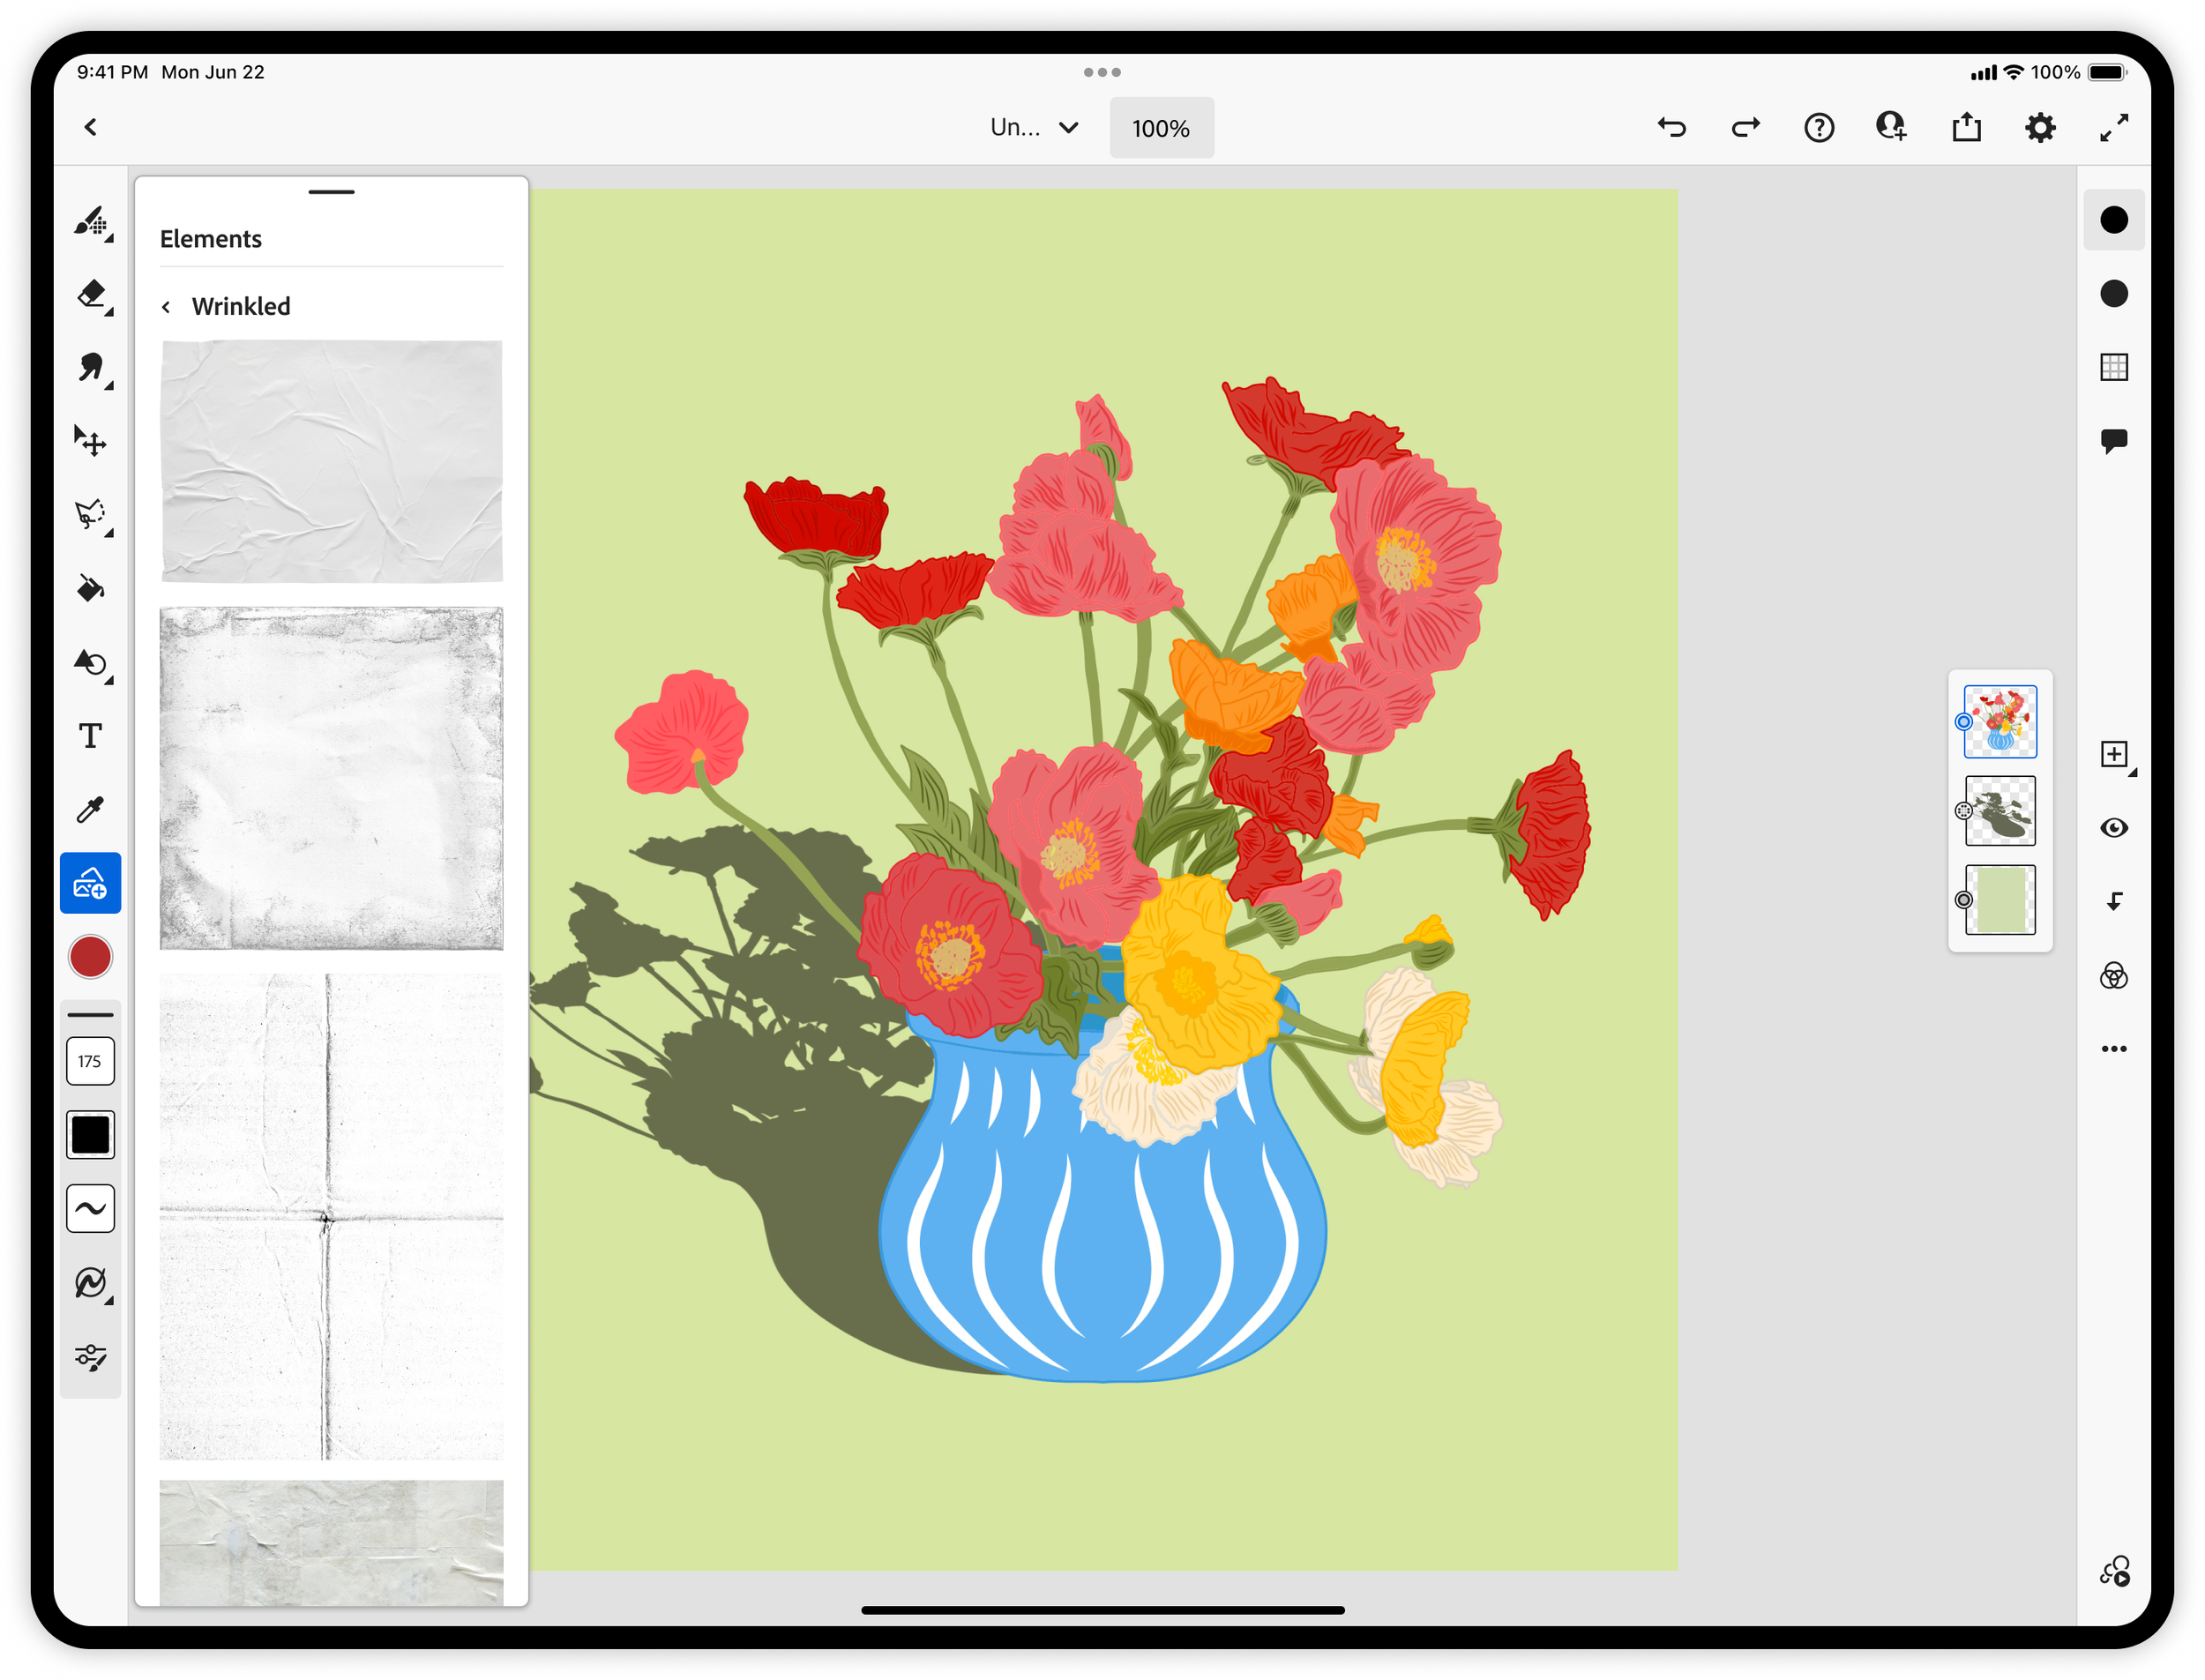Open the brush size 175 setting
The image size is (2205, 1680).
(x=90, y=1061)
